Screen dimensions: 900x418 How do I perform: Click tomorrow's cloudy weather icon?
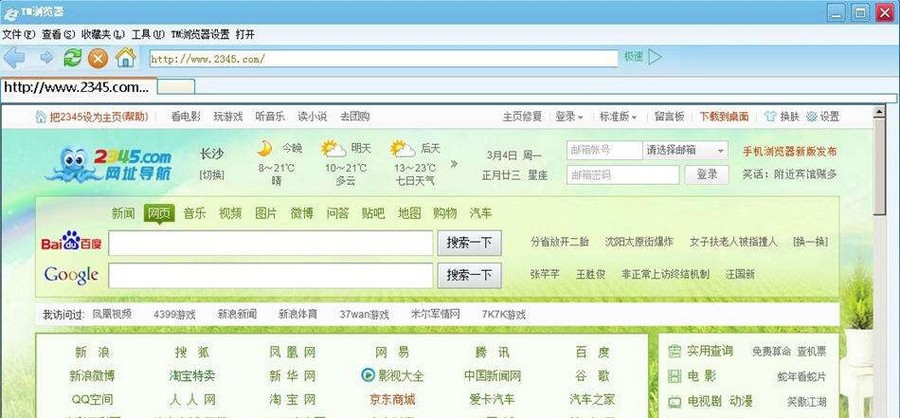(333, 149)
